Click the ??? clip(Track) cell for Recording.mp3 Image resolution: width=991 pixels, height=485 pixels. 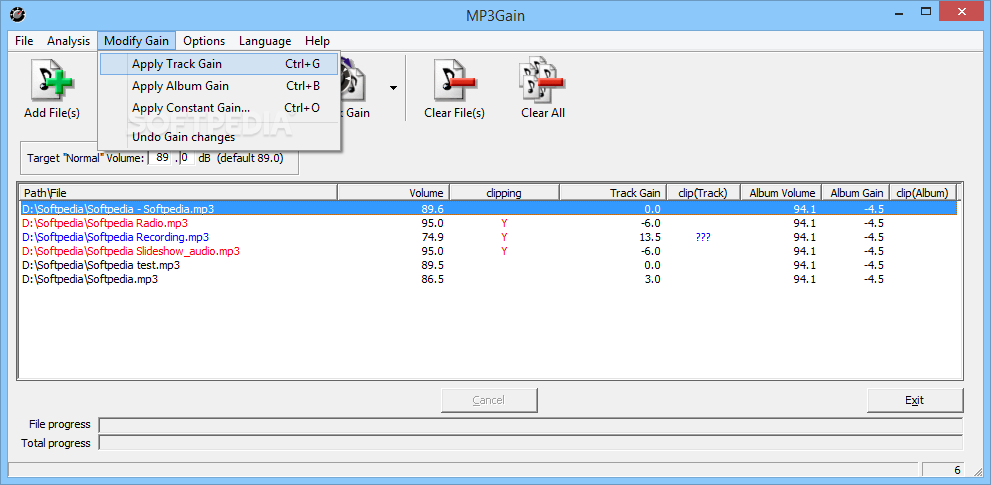point(703,237)
